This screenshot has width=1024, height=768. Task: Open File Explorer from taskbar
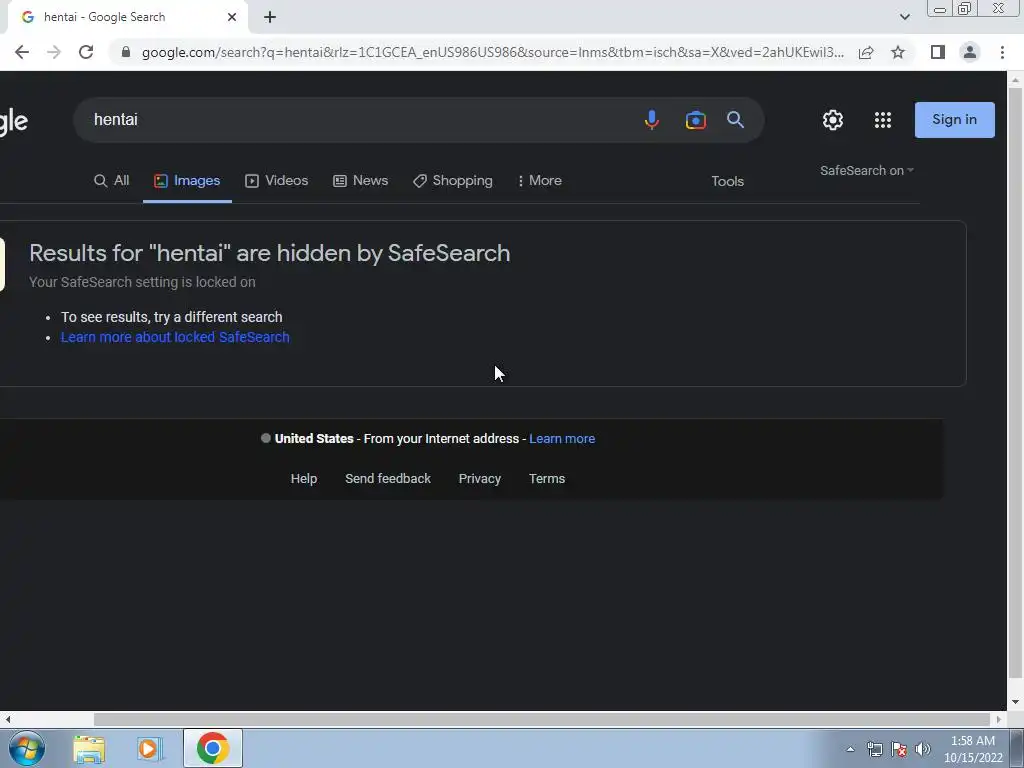click(x=89, y=748)
